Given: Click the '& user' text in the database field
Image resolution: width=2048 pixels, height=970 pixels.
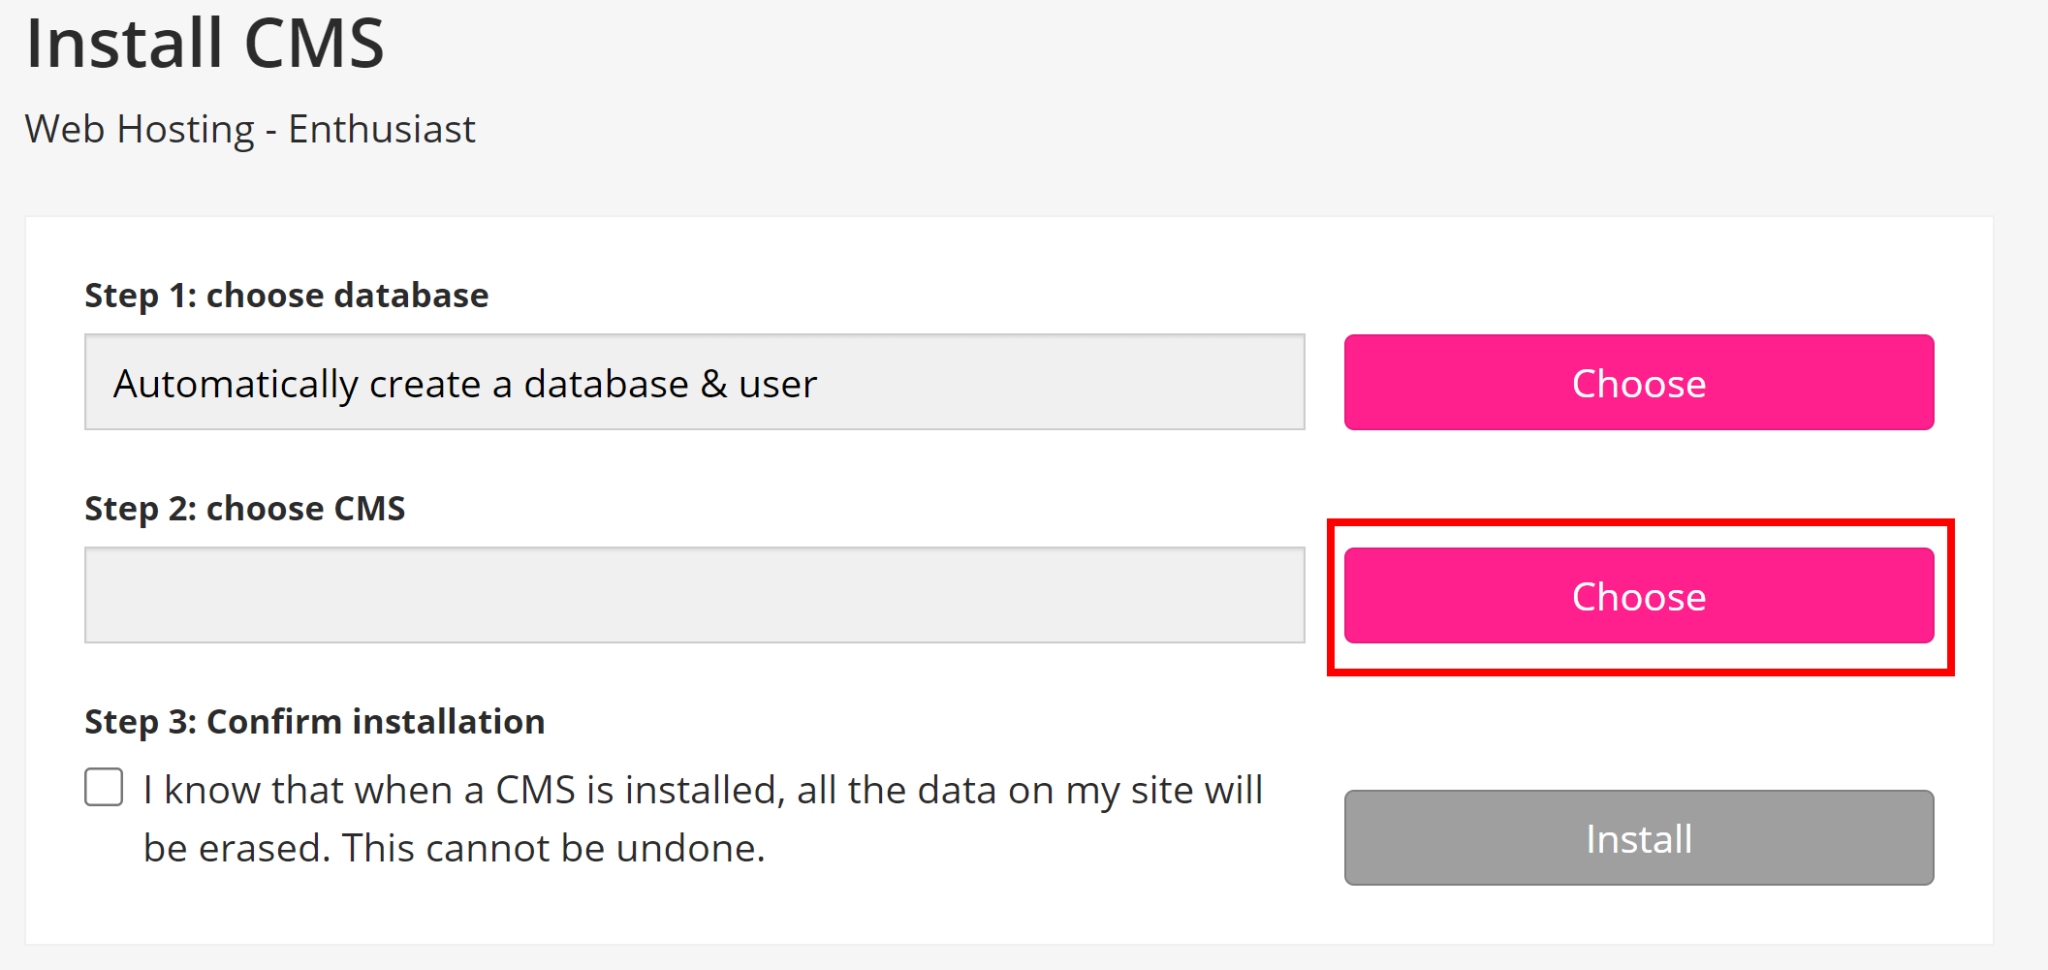Looking at the screenshot, I should click(758, 385).
